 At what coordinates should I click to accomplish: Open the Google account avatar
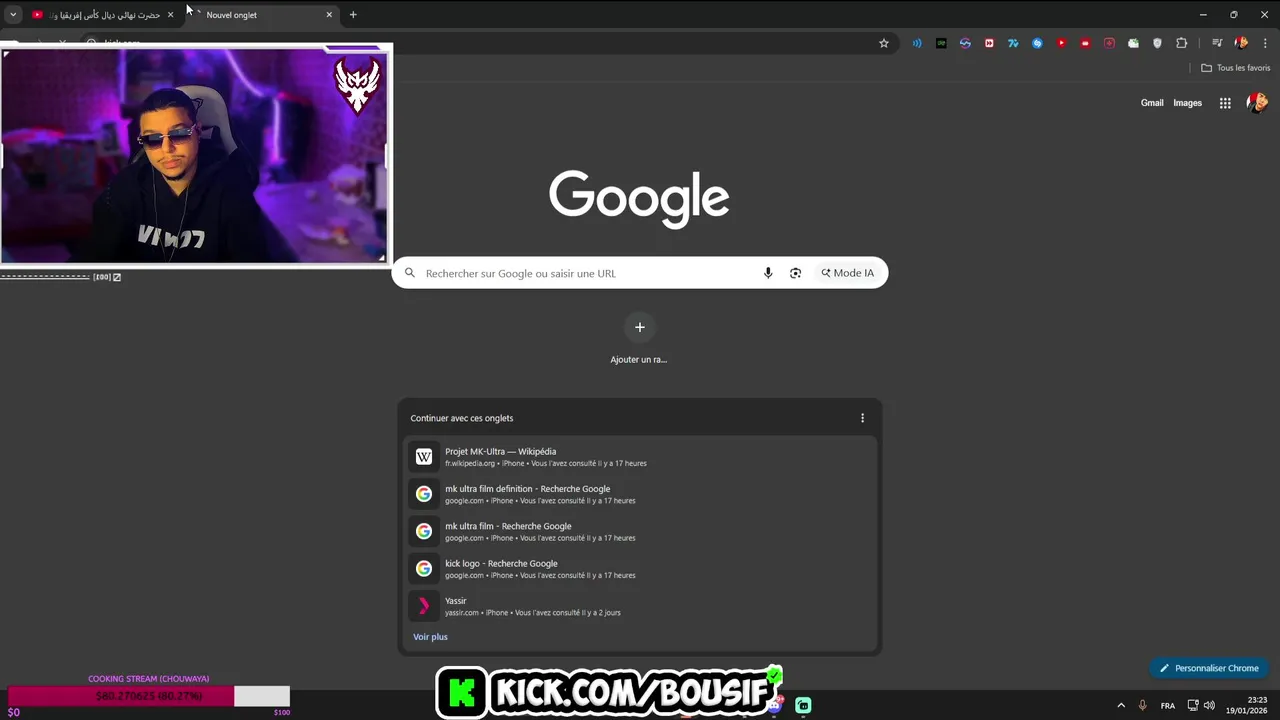(x=1257, y=103)
